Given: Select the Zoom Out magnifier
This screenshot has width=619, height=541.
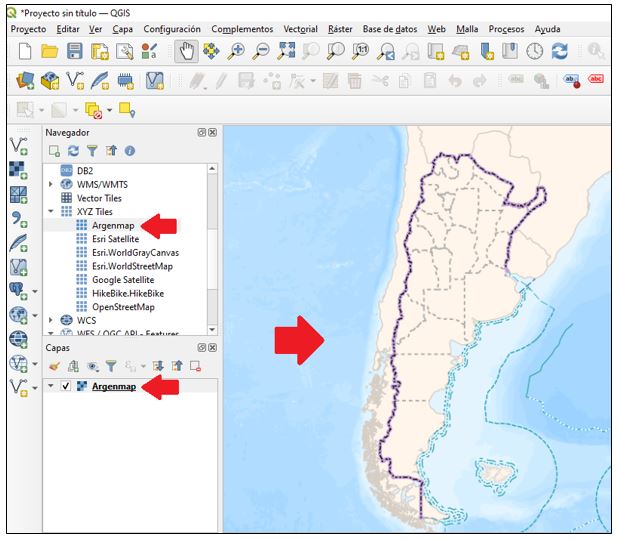Looking at the screenshot, I should (261, 52).
